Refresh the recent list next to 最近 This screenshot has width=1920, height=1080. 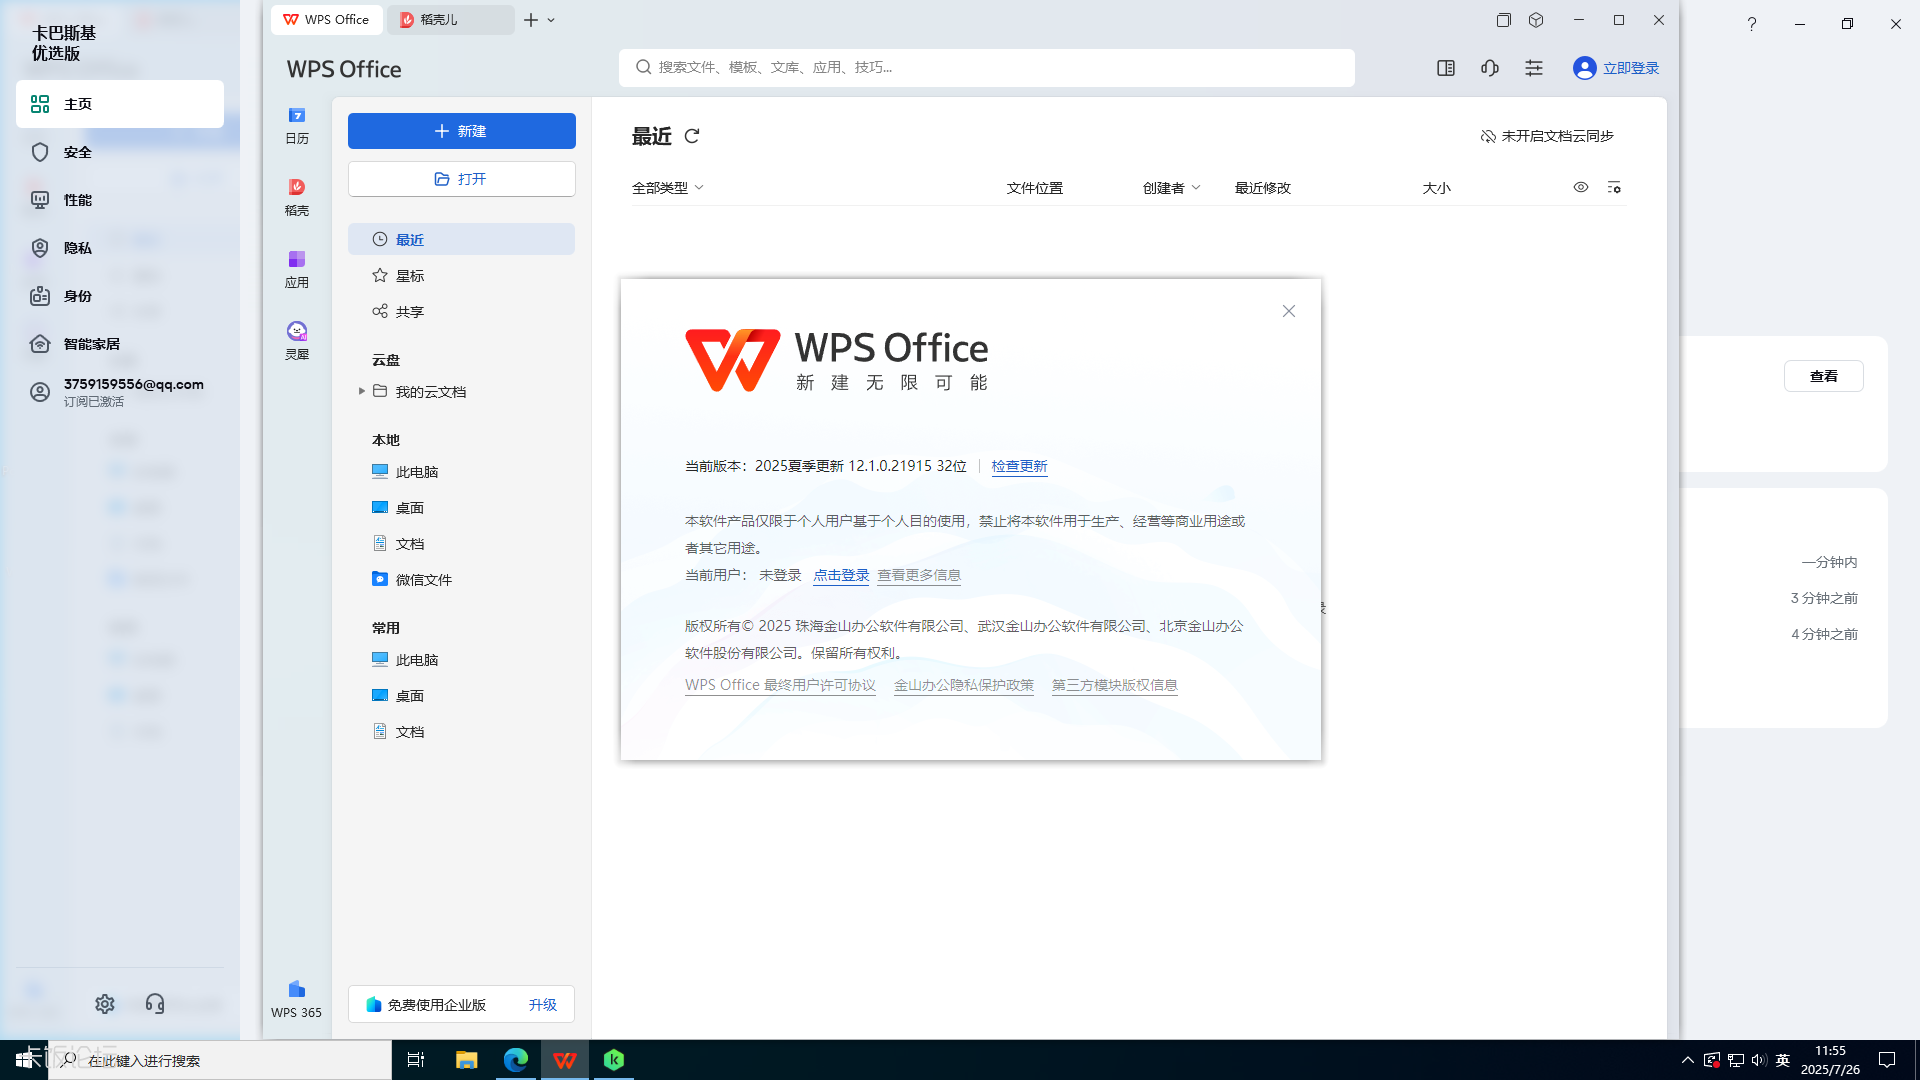(692, 136)
